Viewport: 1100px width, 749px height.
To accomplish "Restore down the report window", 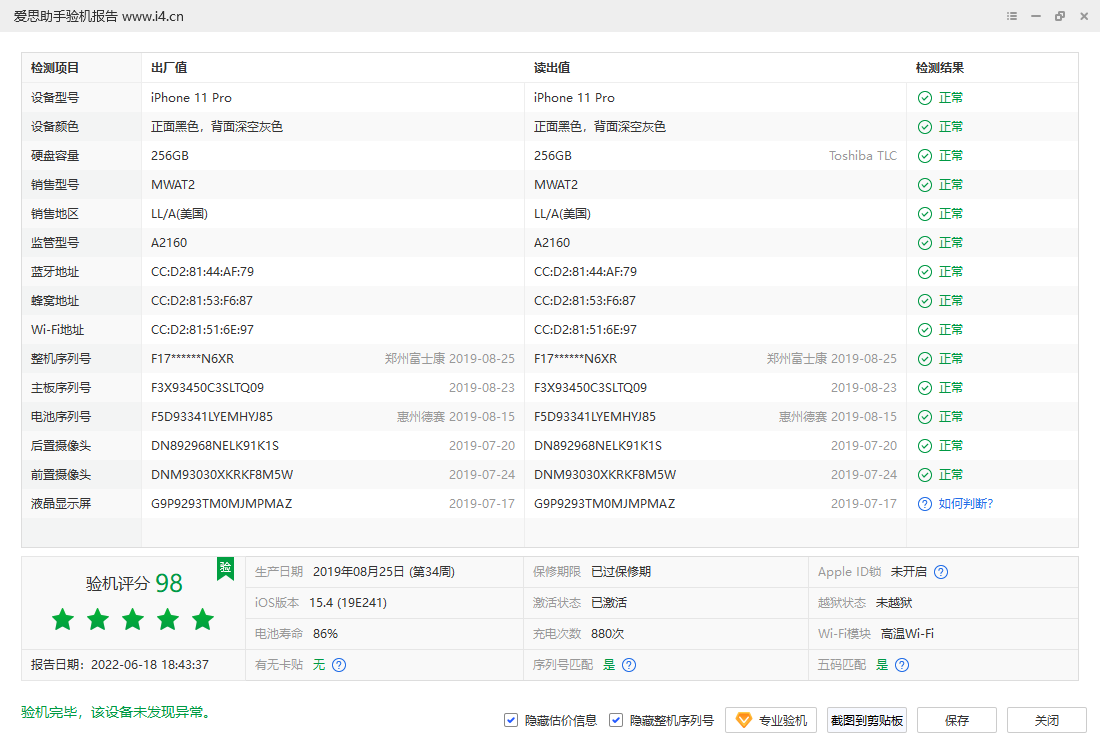I will [1059, 16].
